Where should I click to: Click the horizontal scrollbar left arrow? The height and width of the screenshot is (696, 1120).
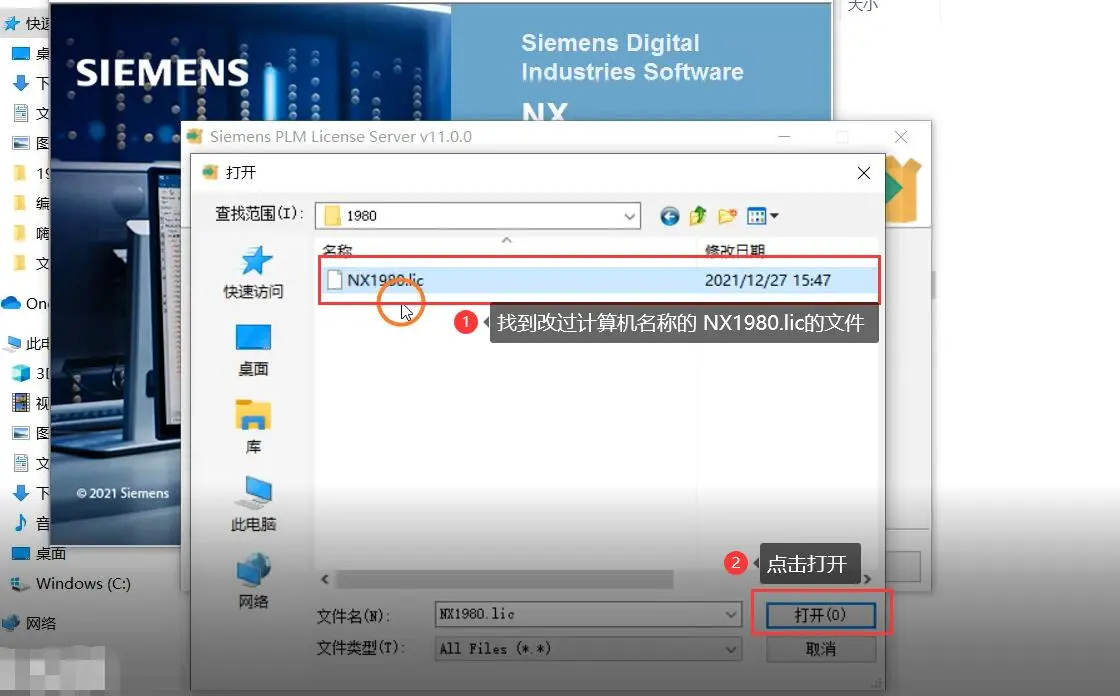point(325,579)
